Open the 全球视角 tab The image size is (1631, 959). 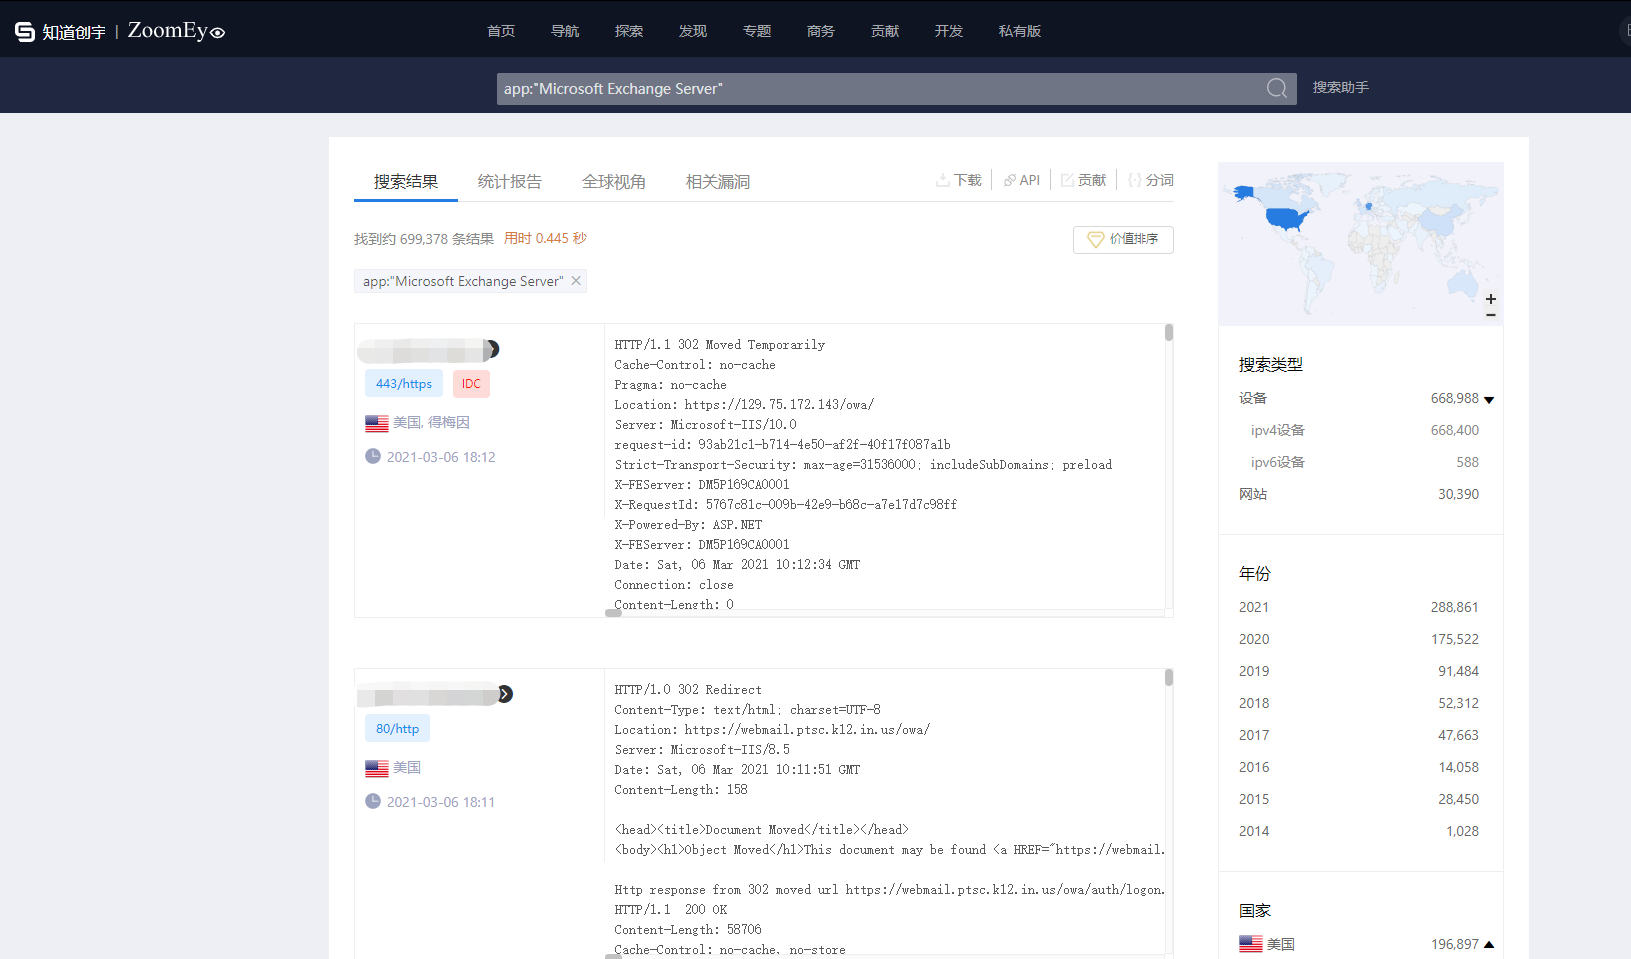pyautogui.click(x=614, y=182)
